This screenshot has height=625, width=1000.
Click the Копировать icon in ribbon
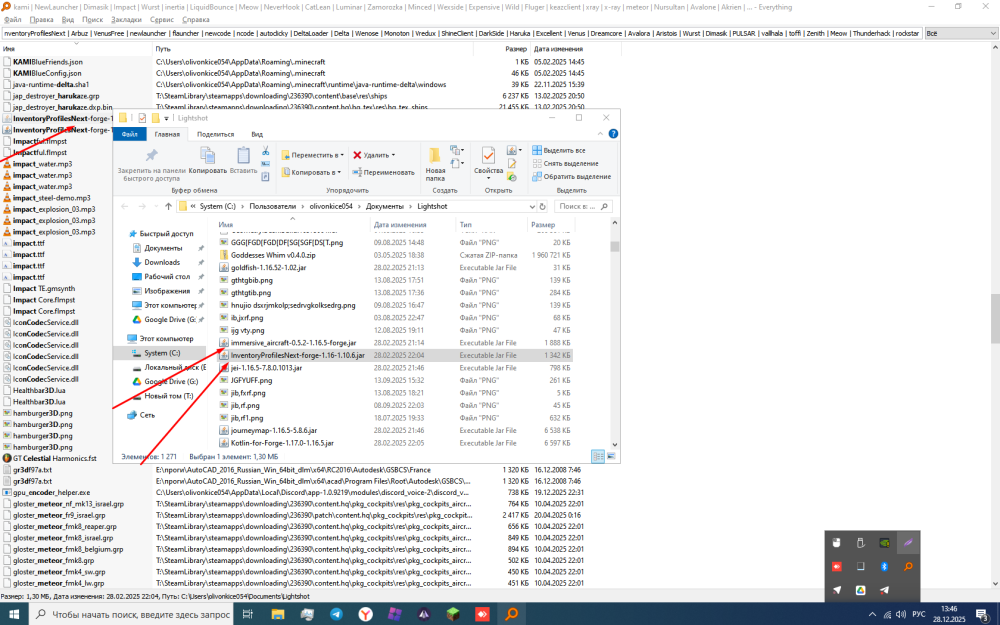point(207,160)
